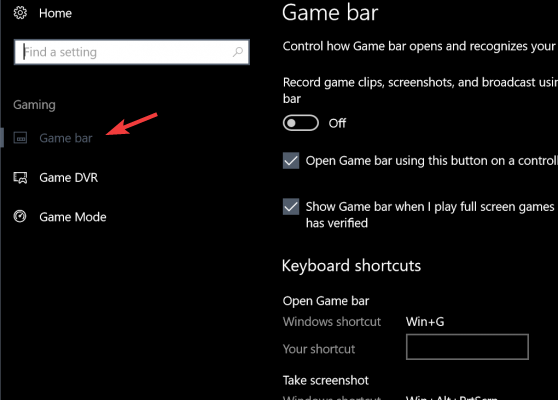Uncheck Show Game bar in full screen games
The height and width of the screenshot is (400, 558).
coord(291,207)
